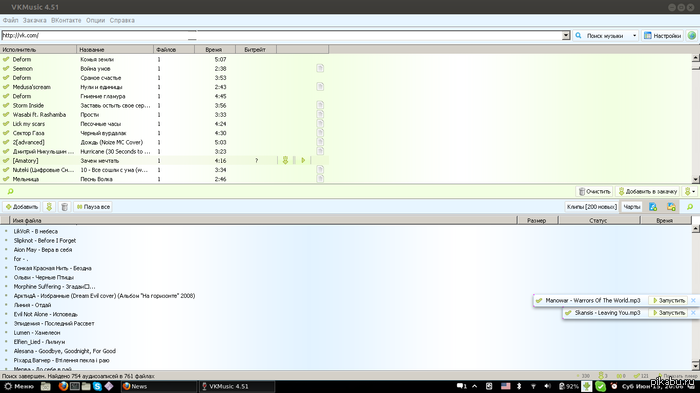Open Skype icon in the taskbar

(97, 386)
